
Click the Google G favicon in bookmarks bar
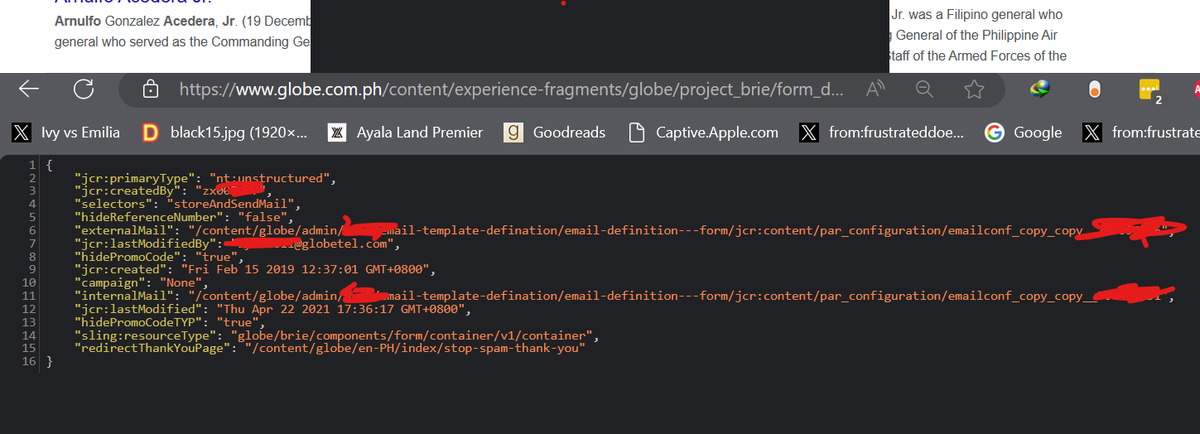click(x=993, y=132)
